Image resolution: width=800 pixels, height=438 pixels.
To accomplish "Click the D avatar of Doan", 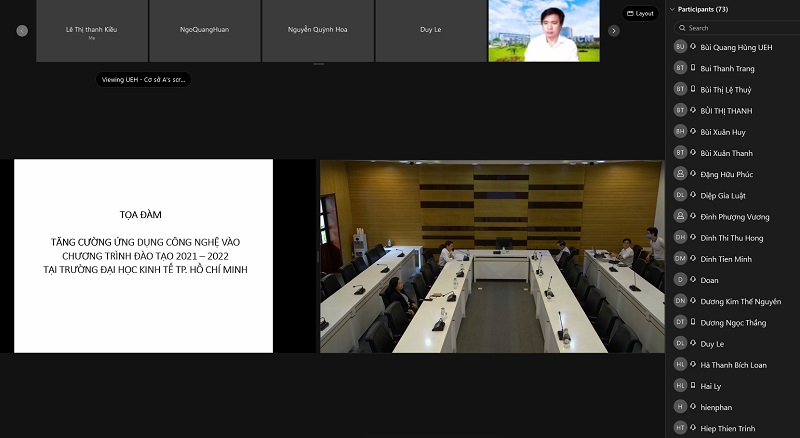I will tap(680, 280).
